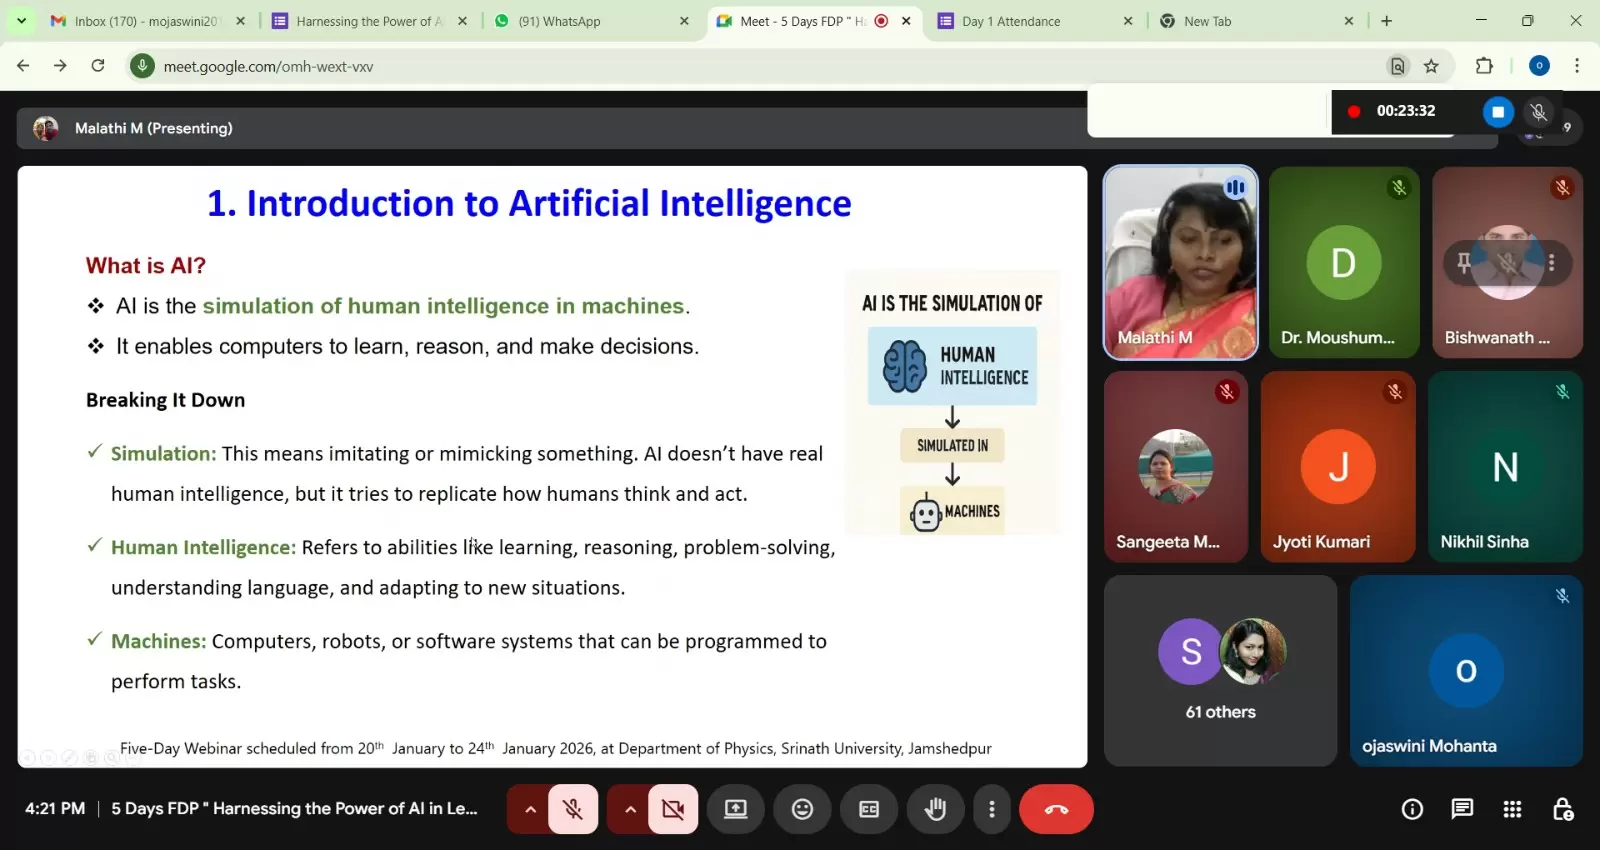Open the 61 others participants tile
This screenshot has height=850, width=1600.
(1220, 670)
